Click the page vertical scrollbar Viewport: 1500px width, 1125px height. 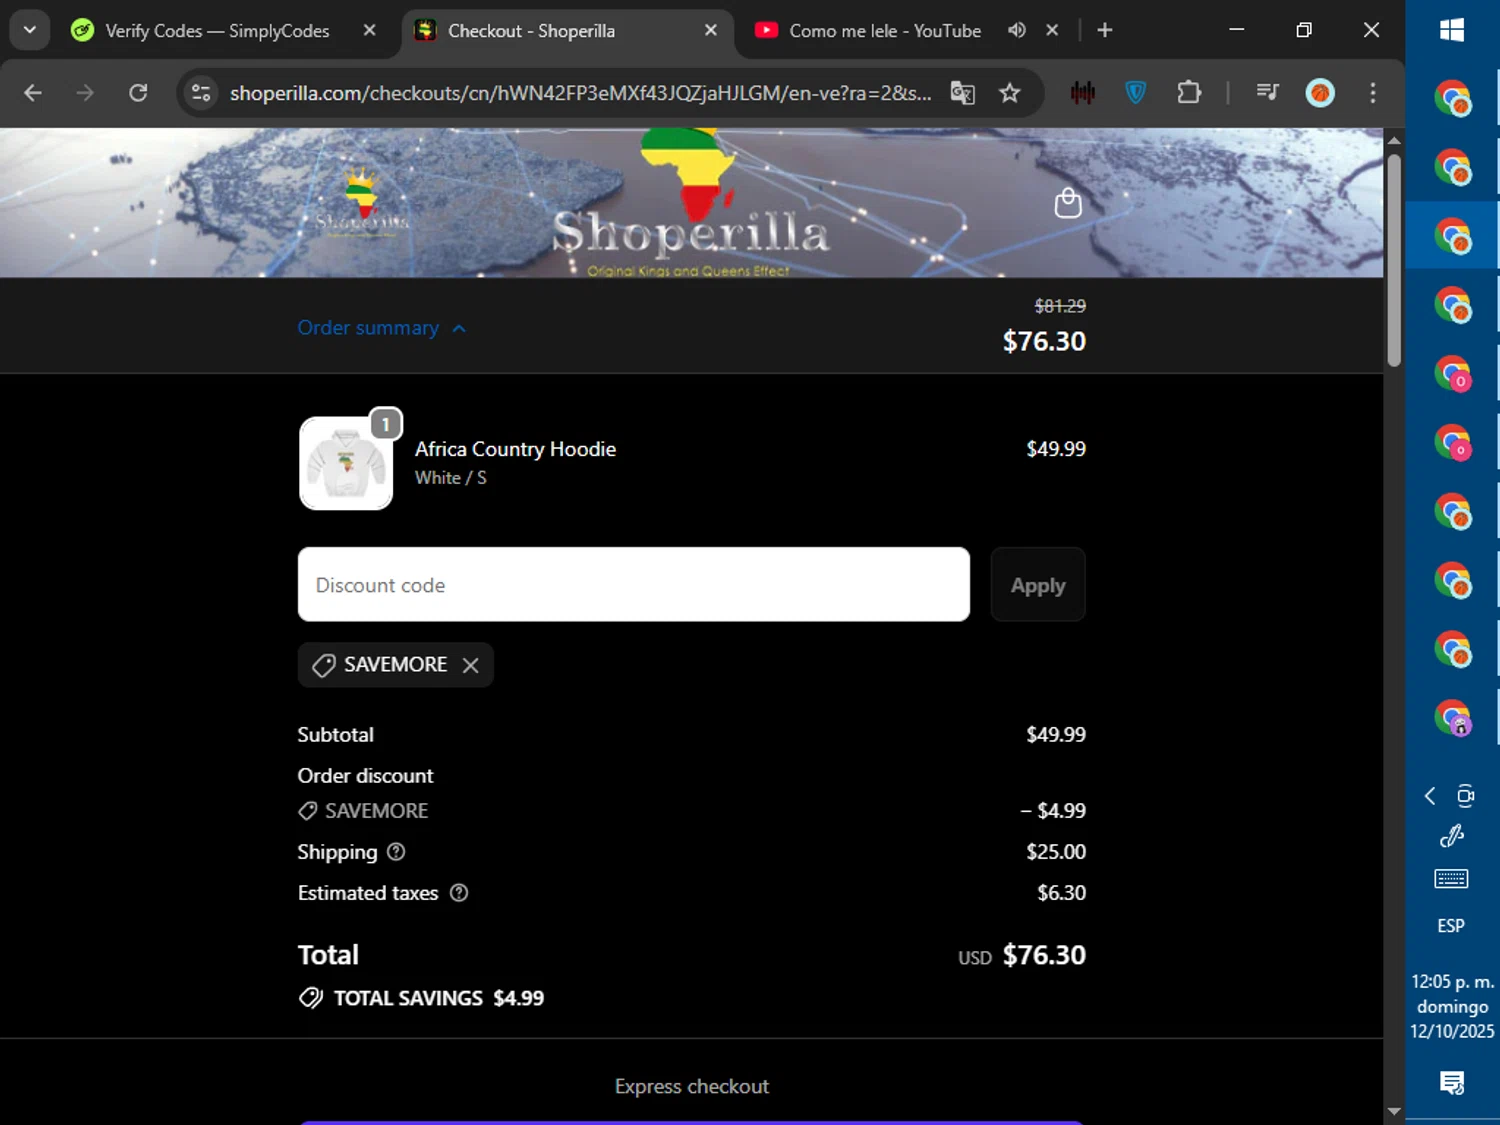(1394, 260)
